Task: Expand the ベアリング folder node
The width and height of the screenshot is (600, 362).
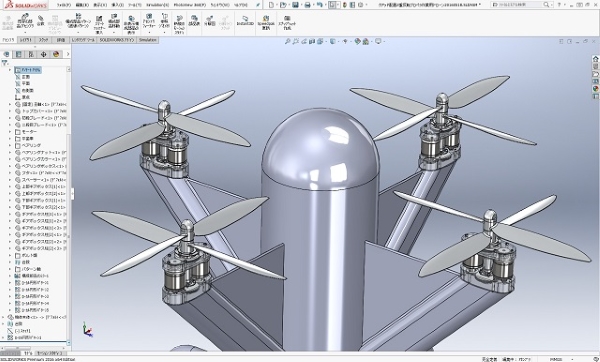Action: point(10,145)
